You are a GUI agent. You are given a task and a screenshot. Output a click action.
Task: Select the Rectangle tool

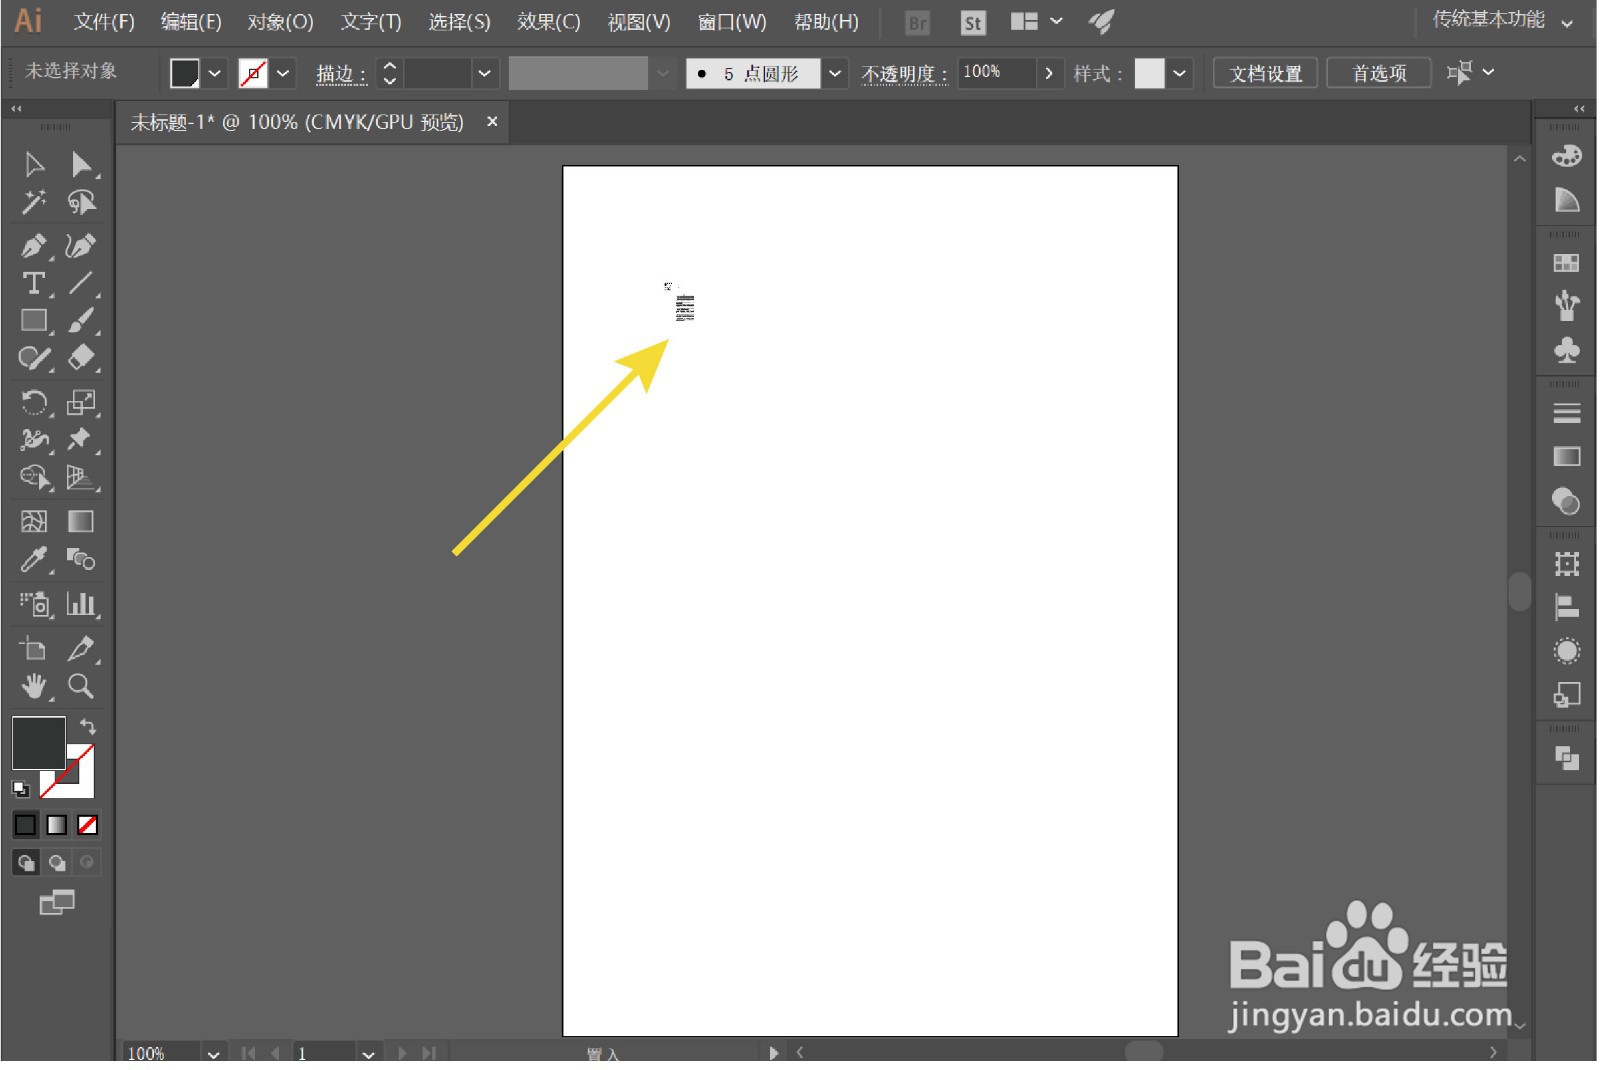point(34,321)
